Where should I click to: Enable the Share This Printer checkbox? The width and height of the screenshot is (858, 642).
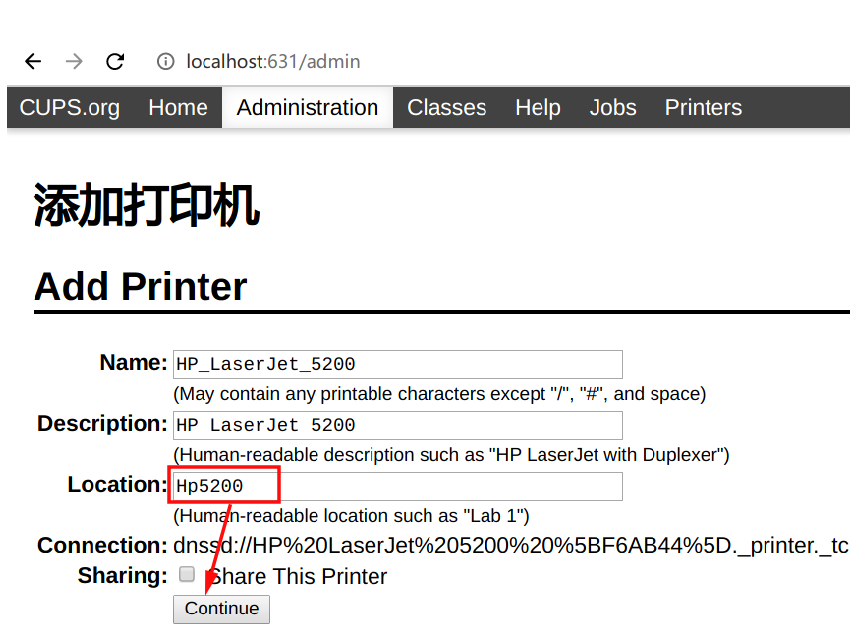coord(187,575)
